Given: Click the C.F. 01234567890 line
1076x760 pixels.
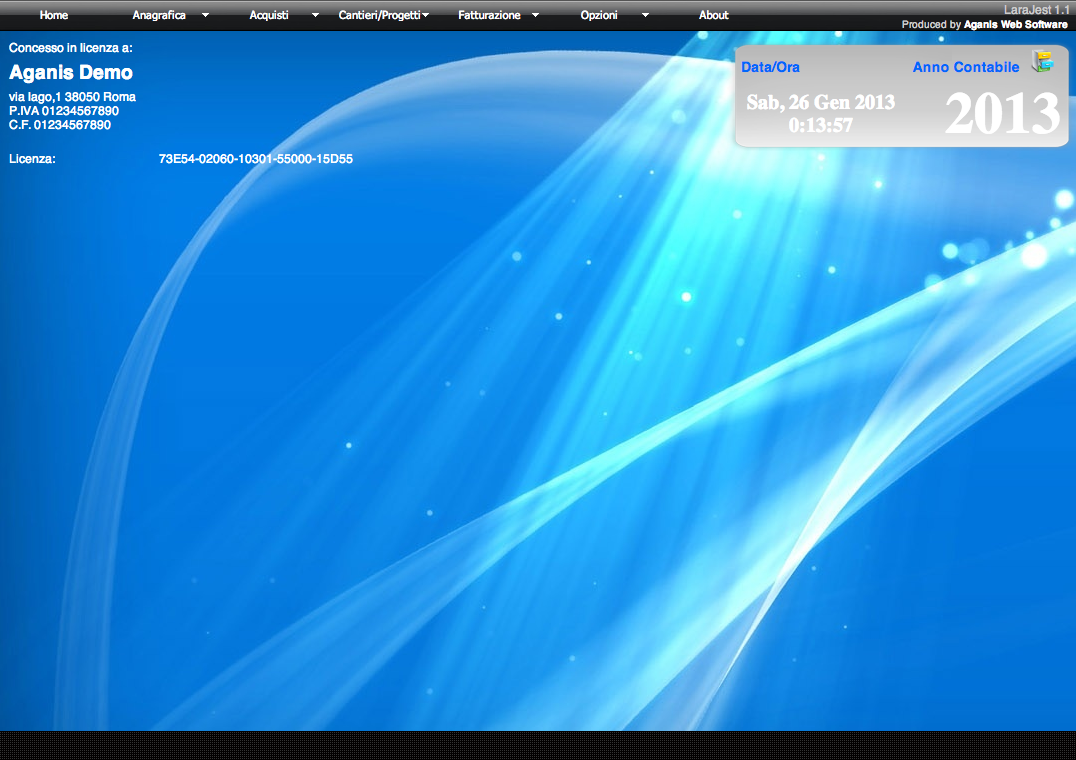Looking at the screenshot, I should pyautogui.click(x=60, y=125).
